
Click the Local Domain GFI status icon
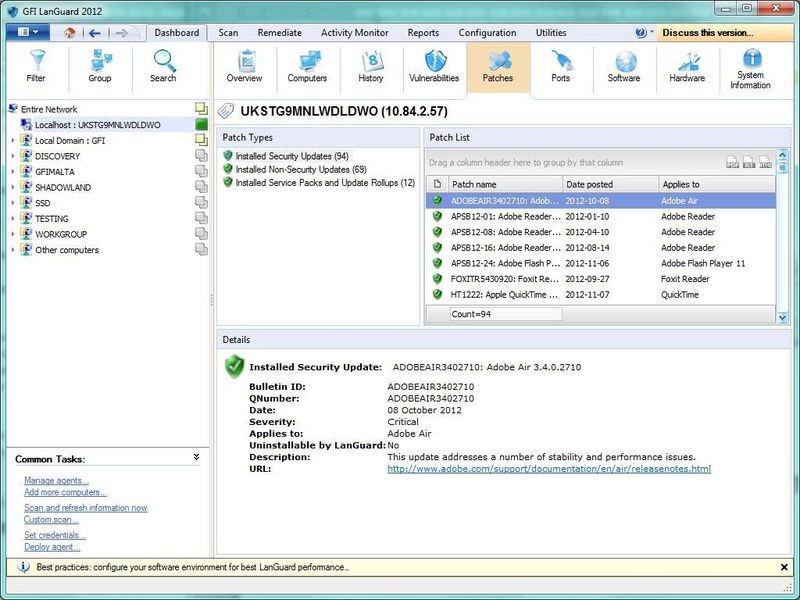[202, 139]
